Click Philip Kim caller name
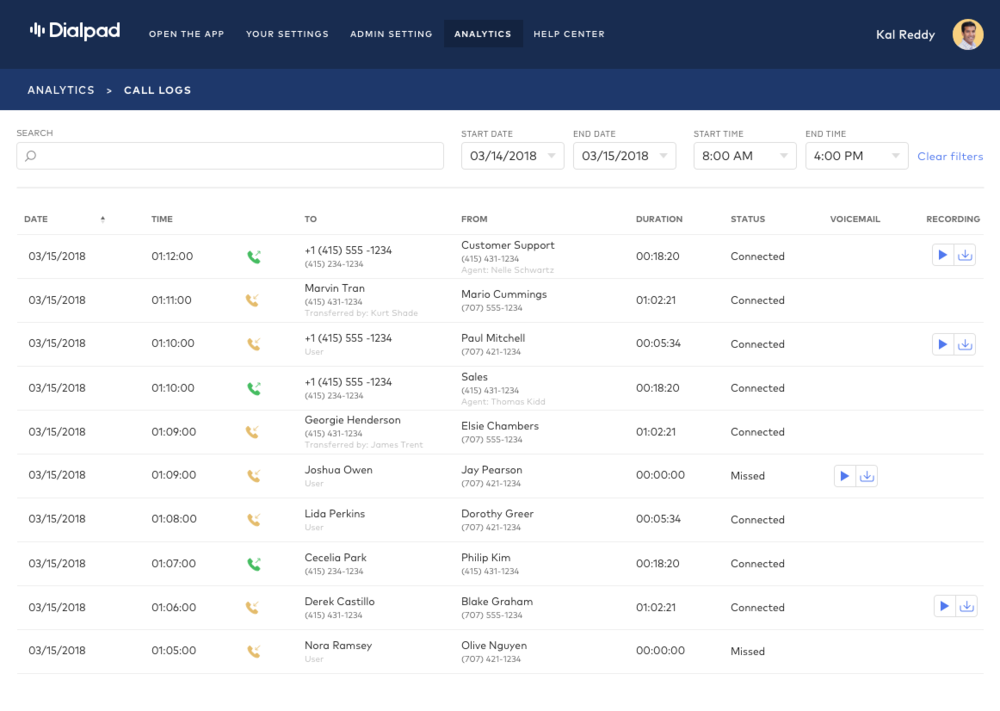Screen dimensions: 1000x711 [486, 557]
